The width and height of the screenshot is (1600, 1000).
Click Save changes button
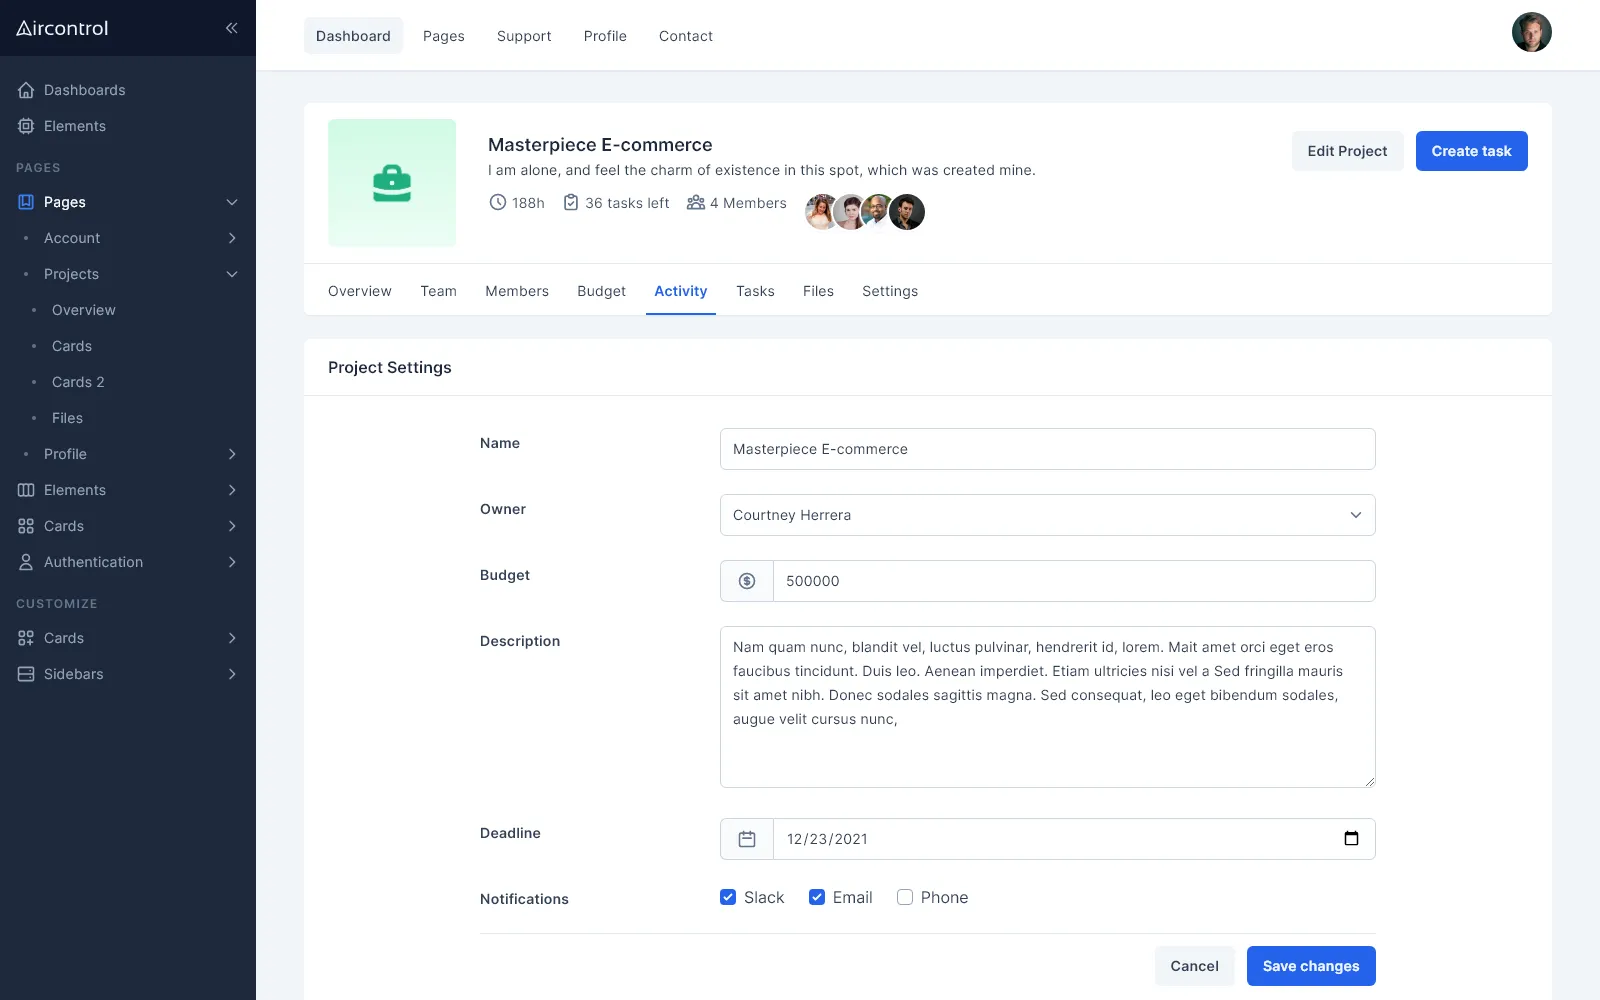[1311, 966]
